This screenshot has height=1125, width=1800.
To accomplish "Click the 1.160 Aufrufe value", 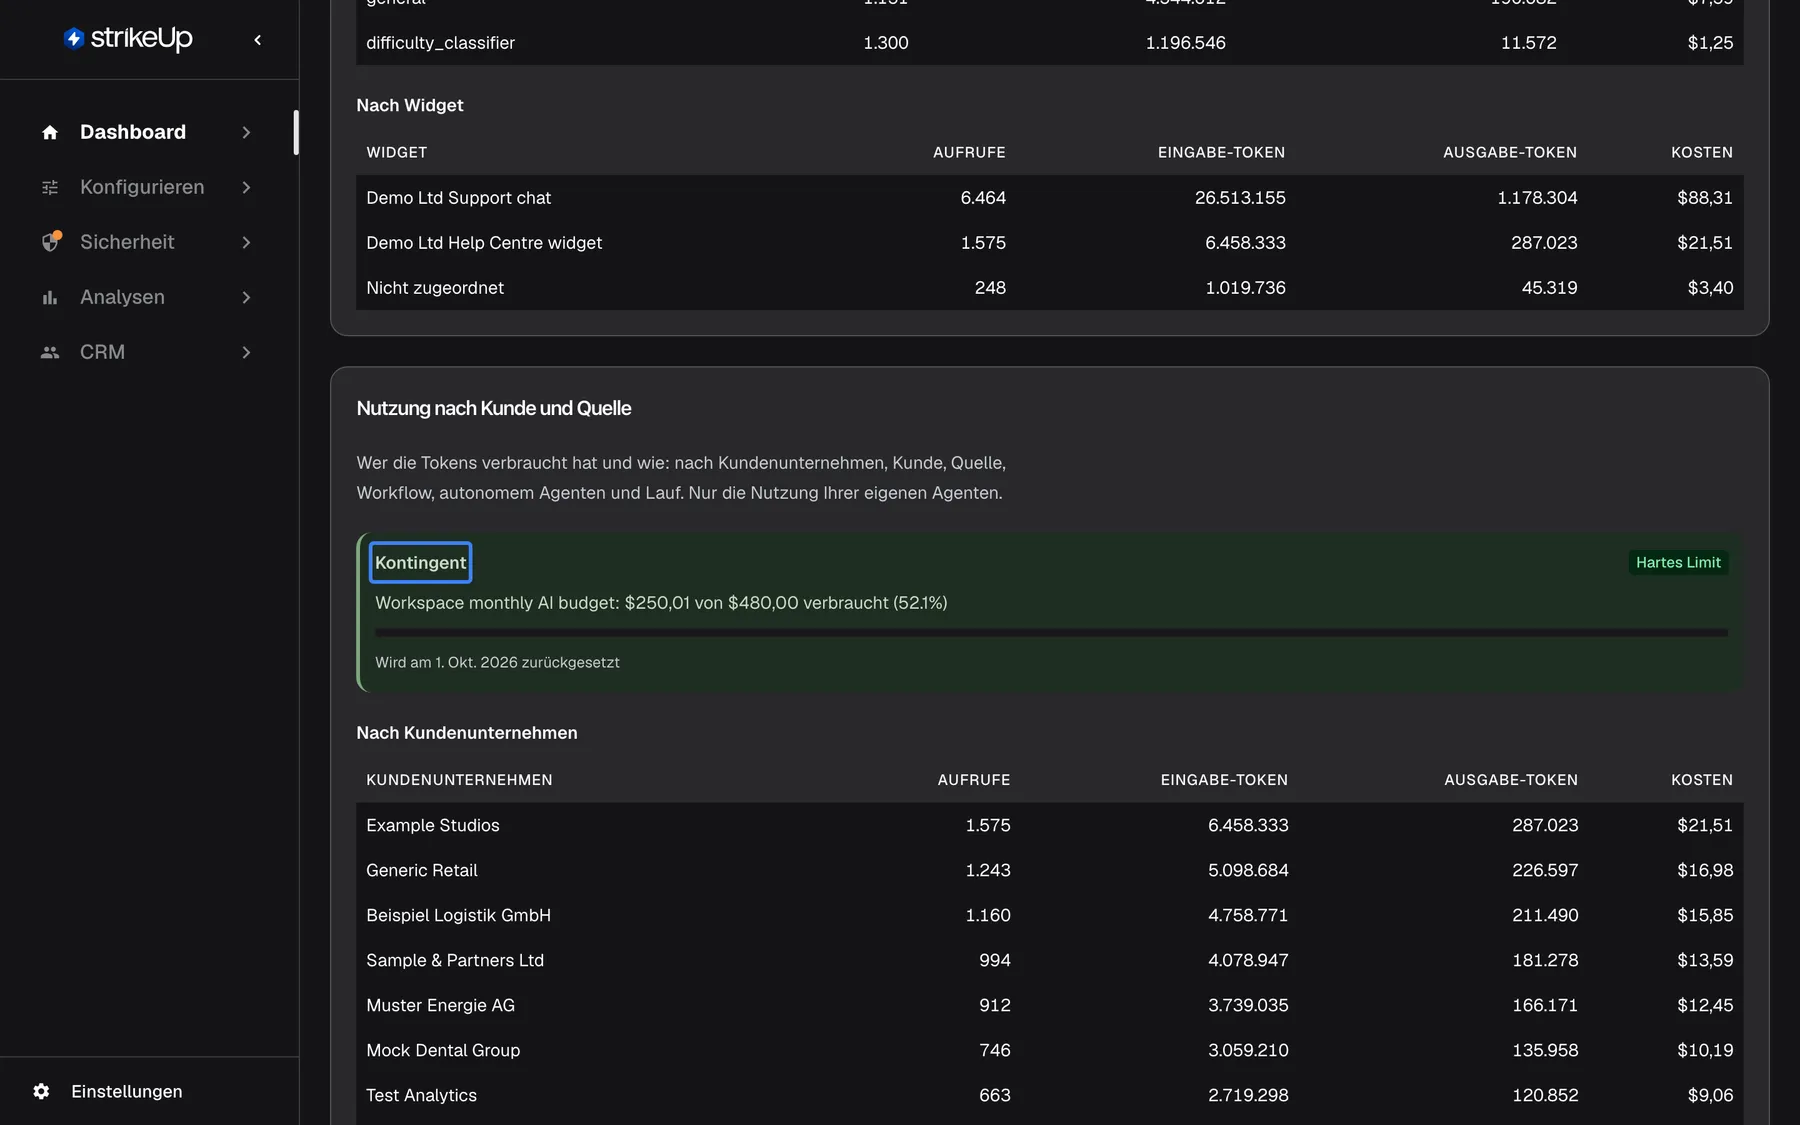I will 988,915.
